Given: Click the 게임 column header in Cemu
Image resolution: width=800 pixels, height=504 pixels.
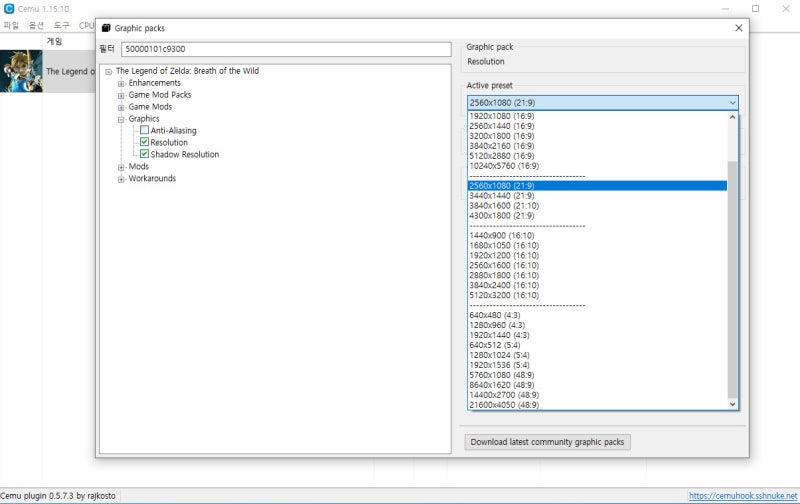Looking at the screenshot, I should (x=54, y=41).
